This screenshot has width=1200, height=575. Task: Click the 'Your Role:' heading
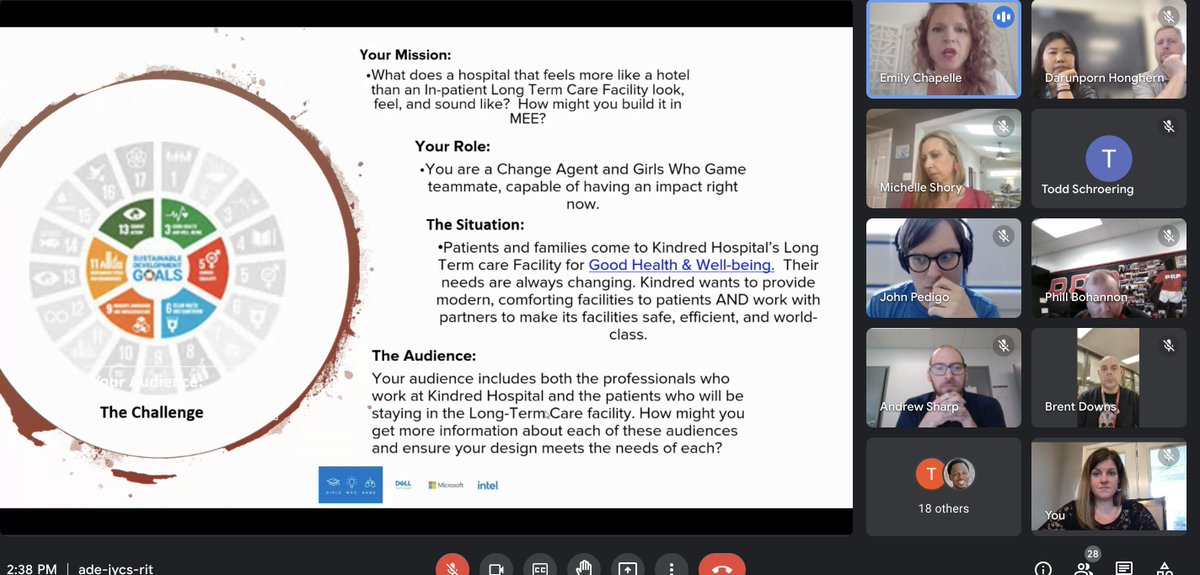pos(453,147)
